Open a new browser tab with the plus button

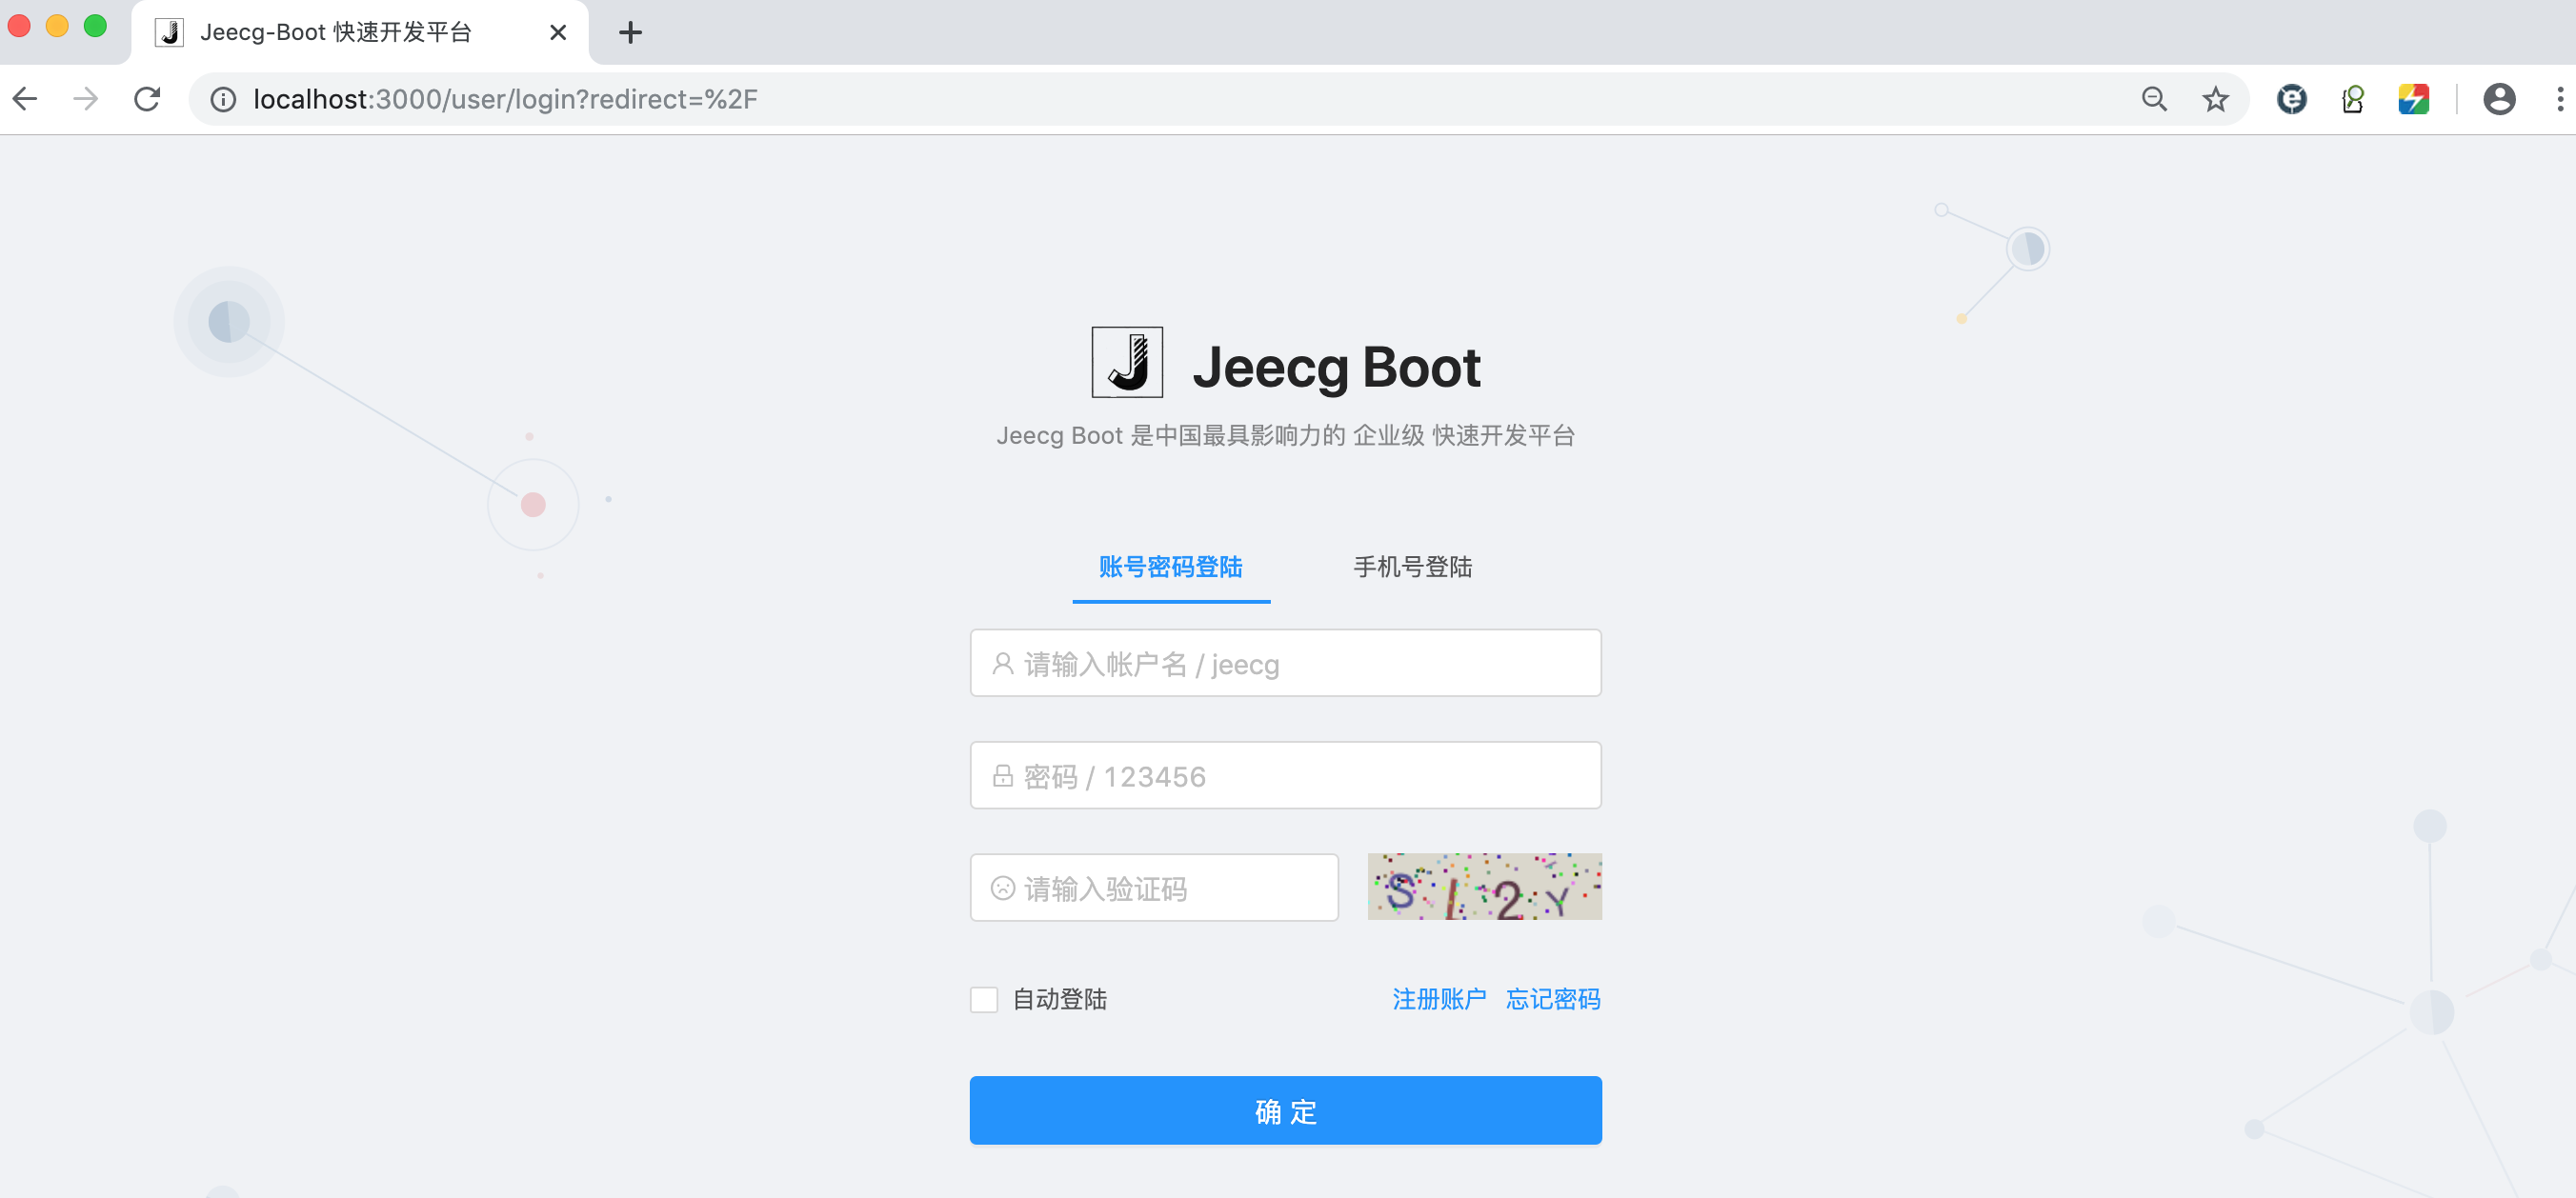630,32
